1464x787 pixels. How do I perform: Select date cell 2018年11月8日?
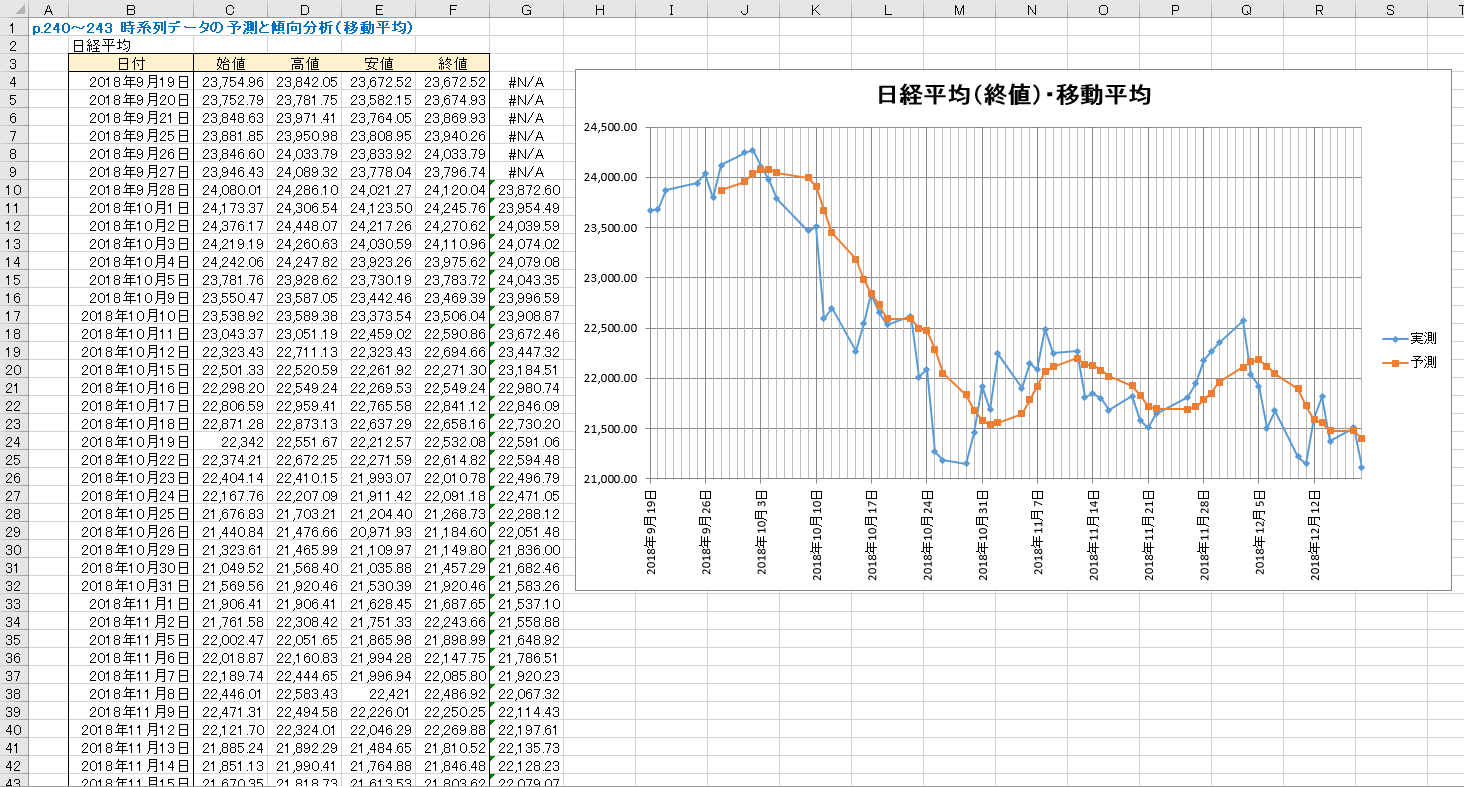point(130,693)
